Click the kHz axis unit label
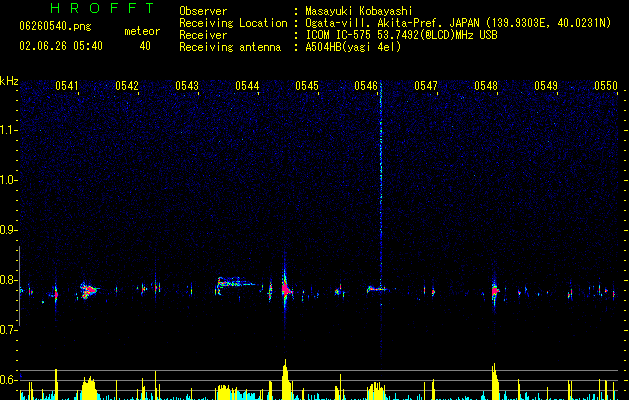 (9, 81)
